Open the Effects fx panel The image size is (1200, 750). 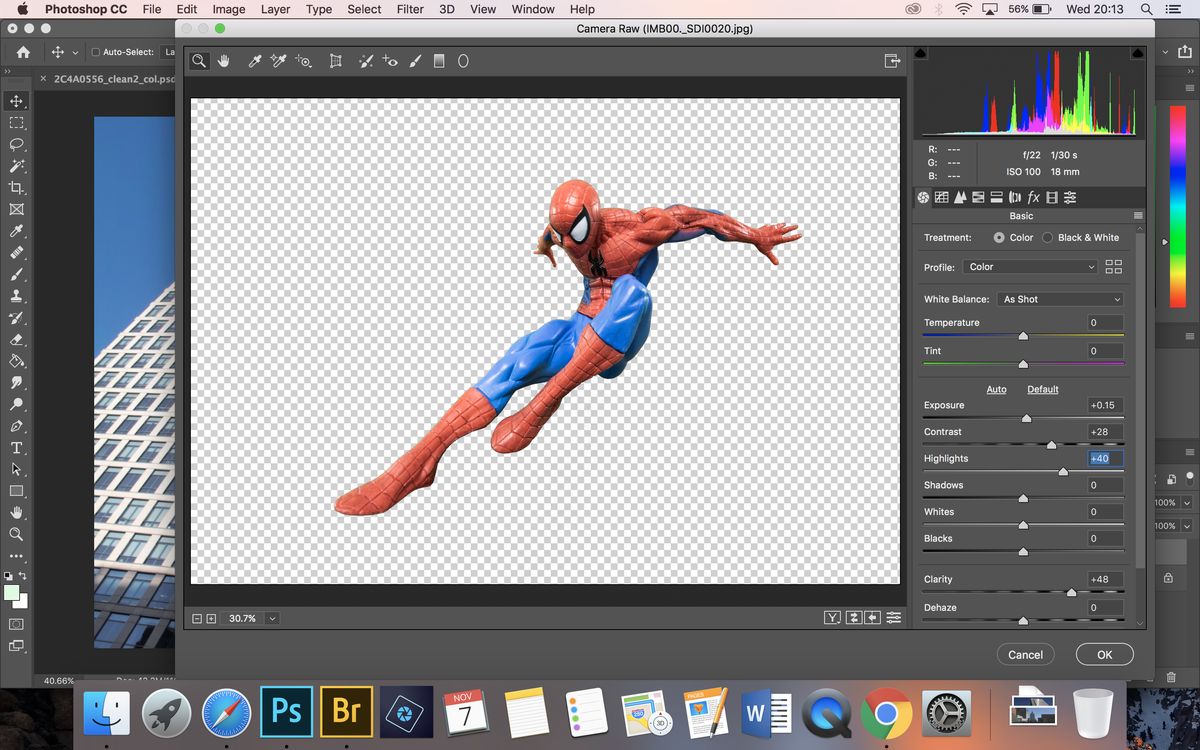point(1033,197)
